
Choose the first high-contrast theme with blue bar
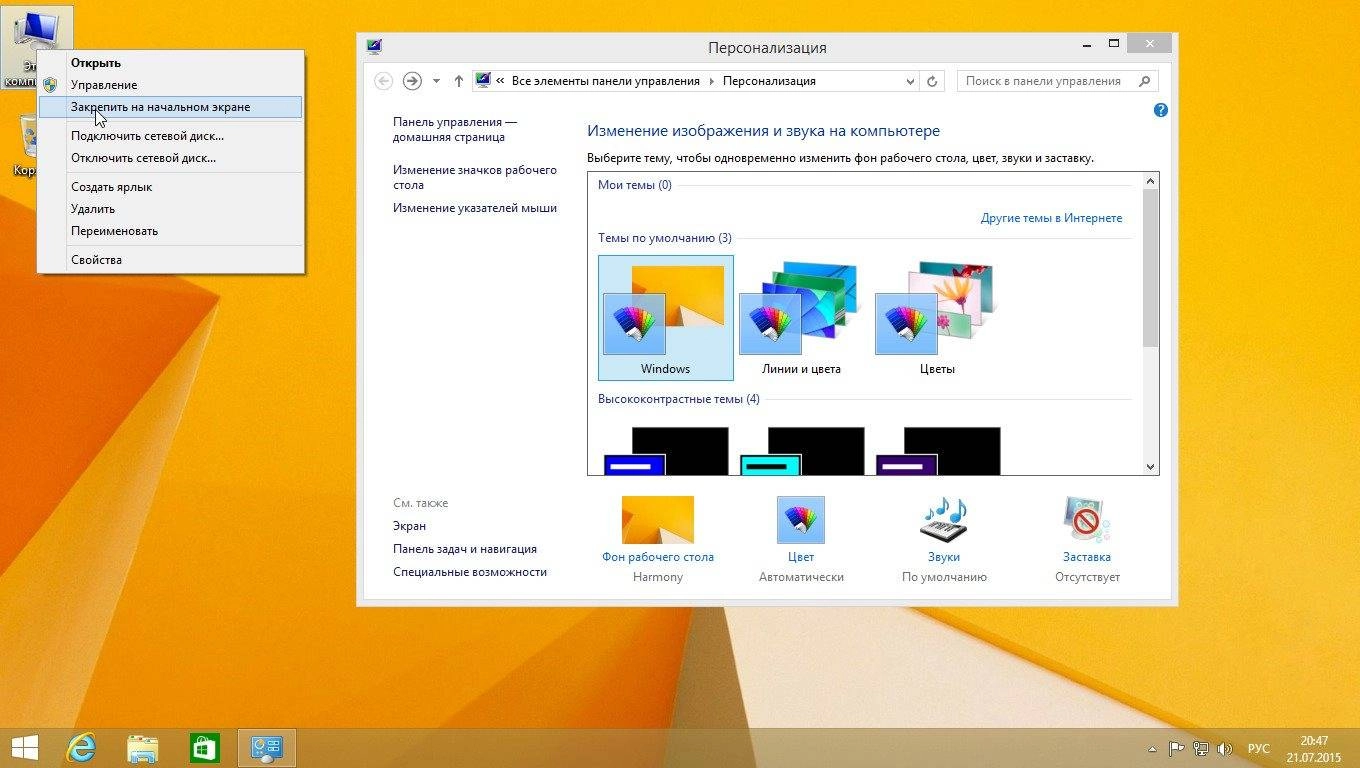pos(666,451)
